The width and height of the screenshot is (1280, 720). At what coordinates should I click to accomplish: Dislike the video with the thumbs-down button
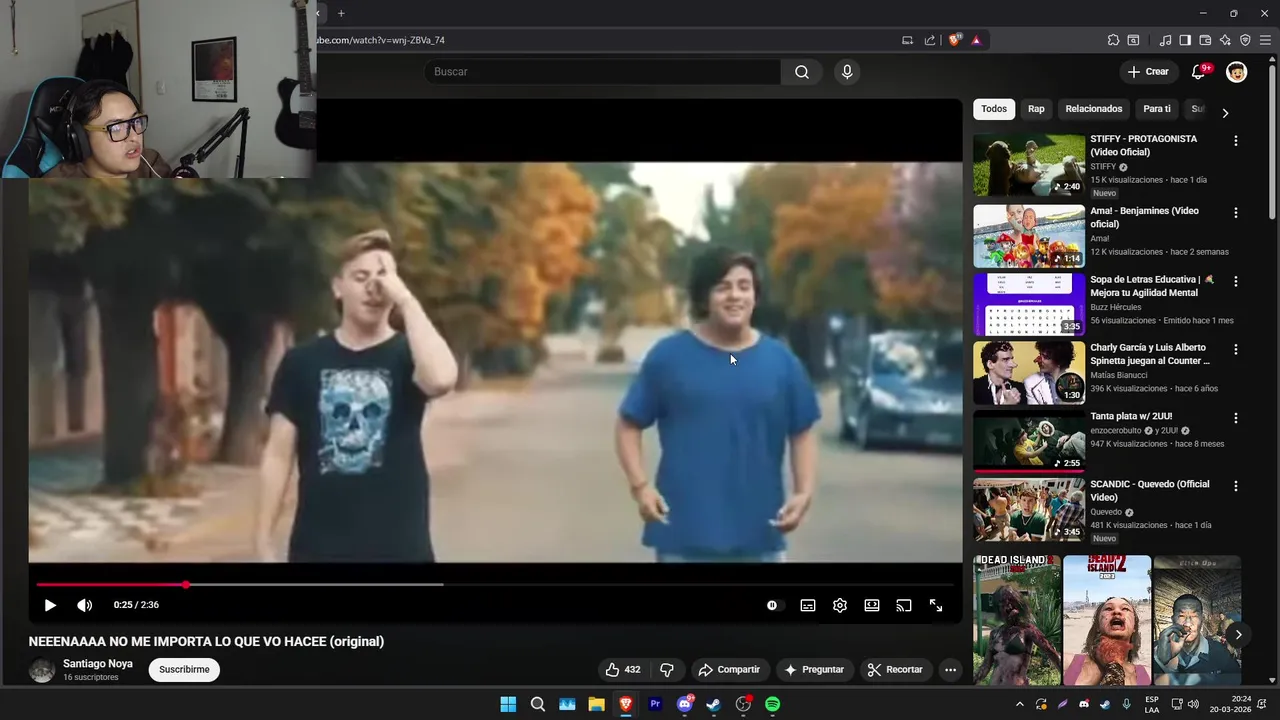[667, 670]
